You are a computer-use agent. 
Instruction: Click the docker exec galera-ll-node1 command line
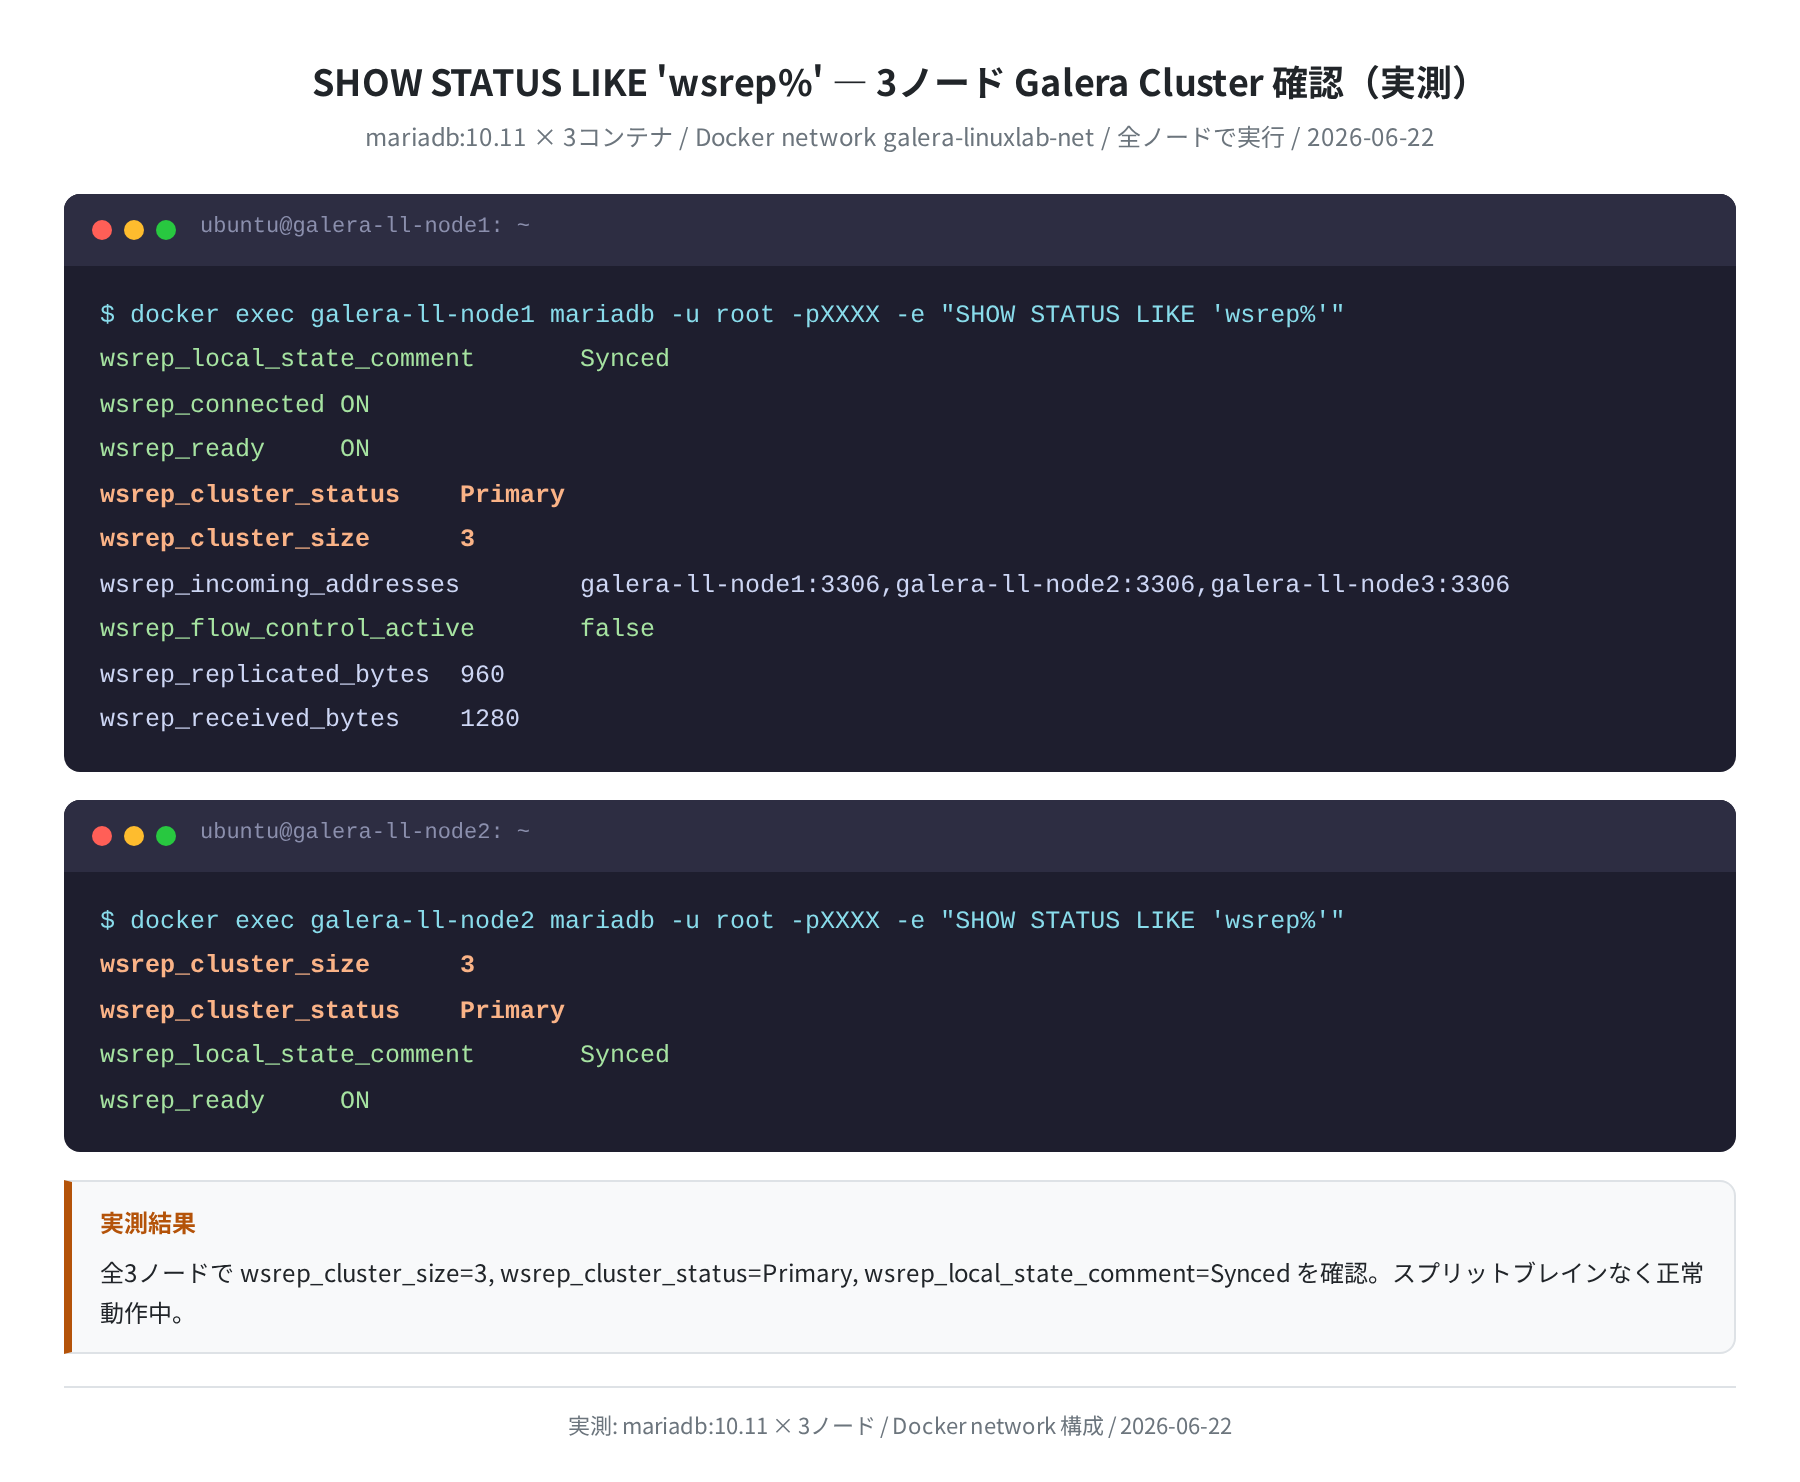point(722,315)
